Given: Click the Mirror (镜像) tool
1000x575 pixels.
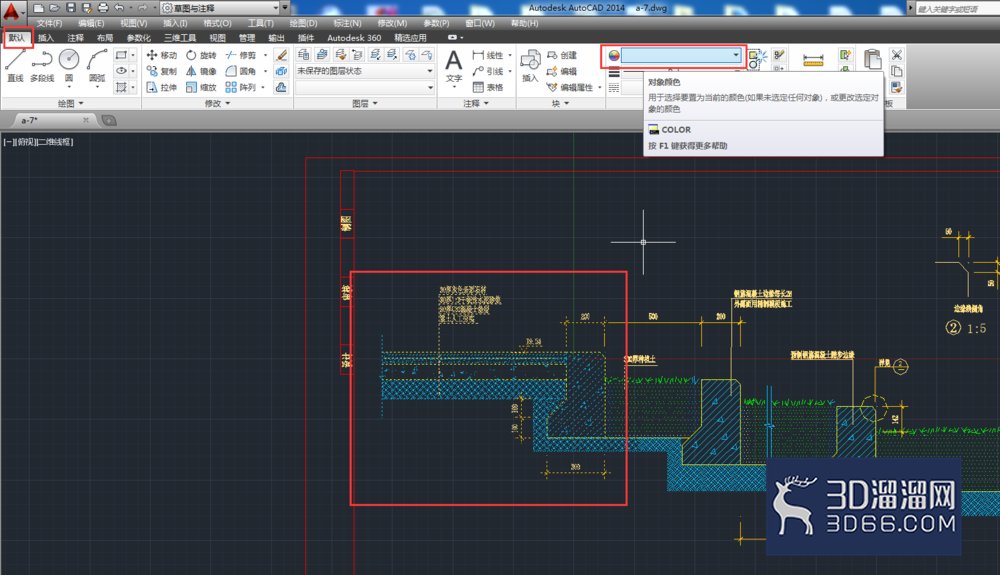Looking at the screenshot, I should [201, 71].
